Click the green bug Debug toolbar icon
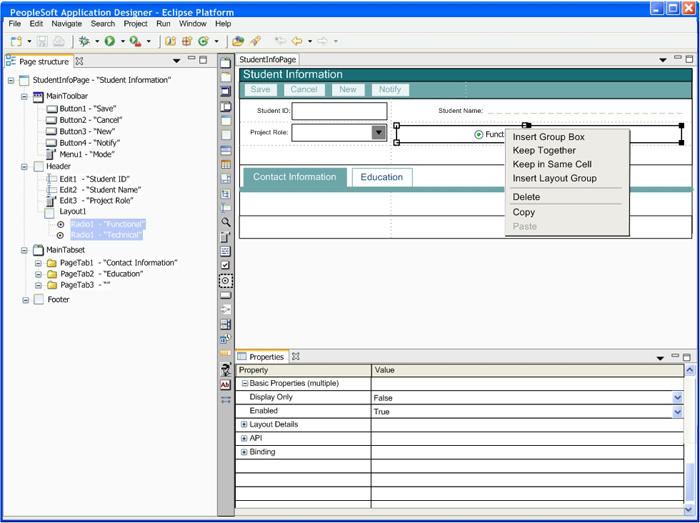 coord(84,42)
